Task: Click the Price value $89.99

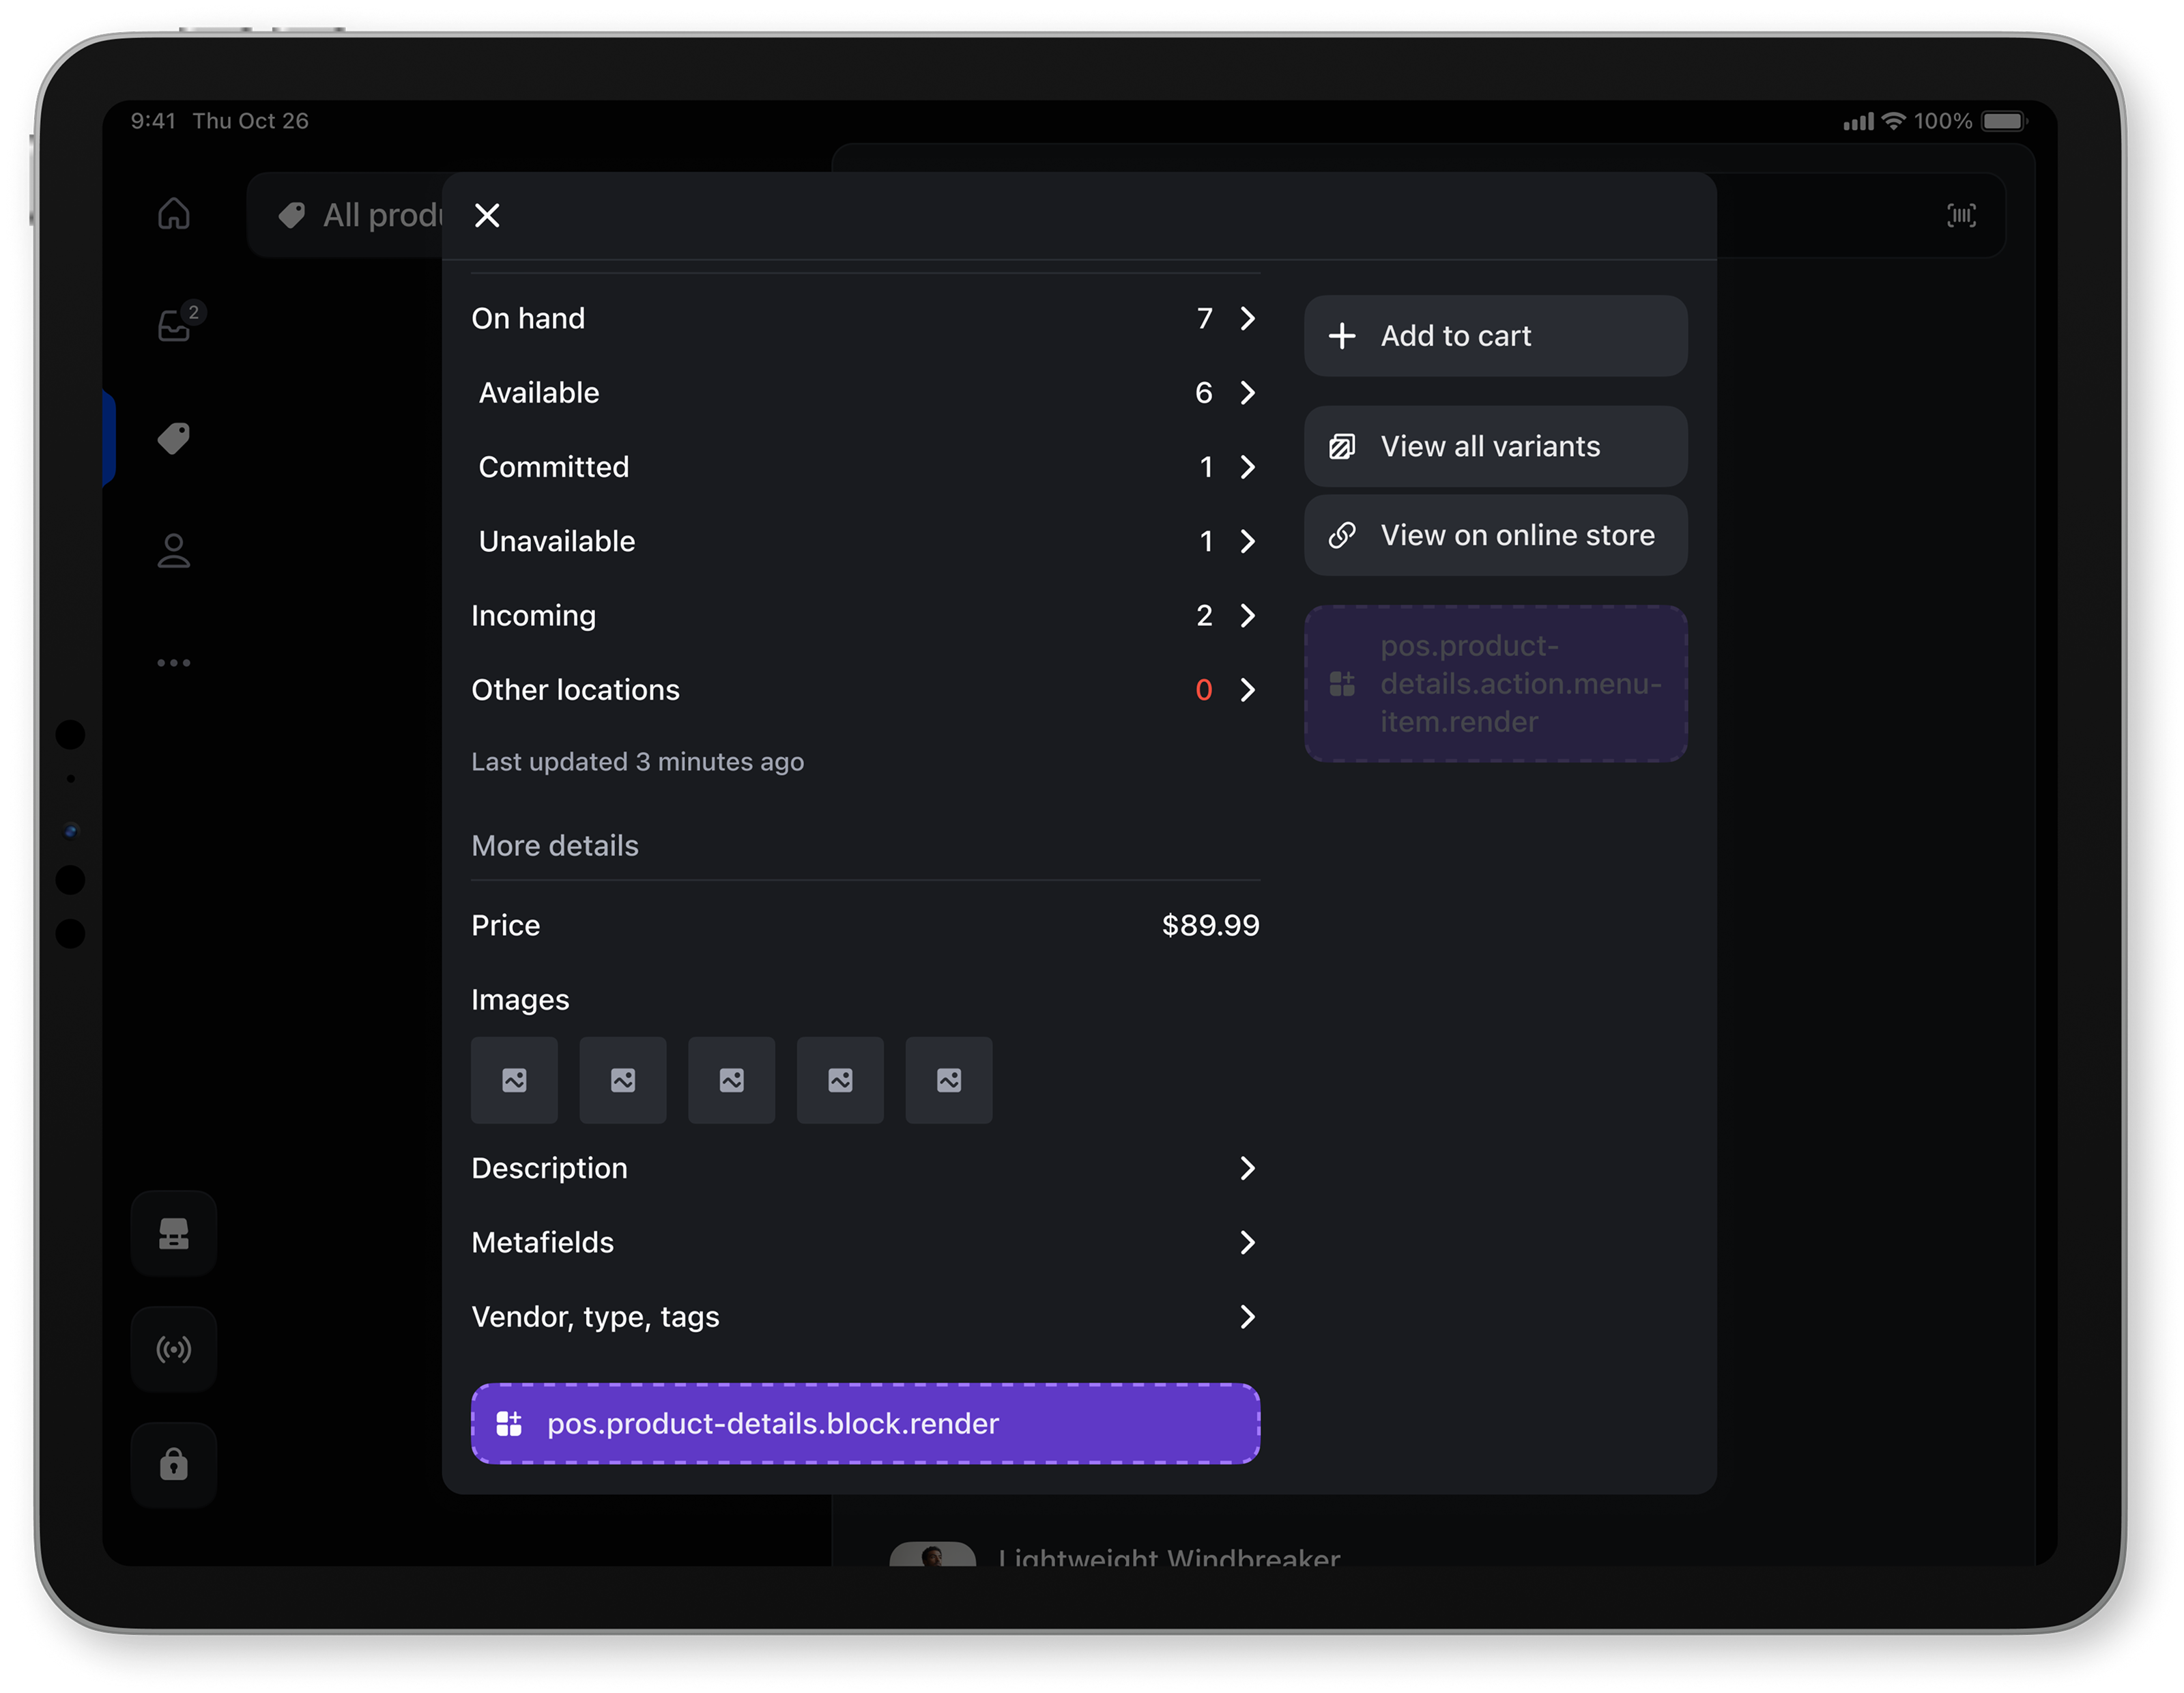Action: pos(1210,925)
